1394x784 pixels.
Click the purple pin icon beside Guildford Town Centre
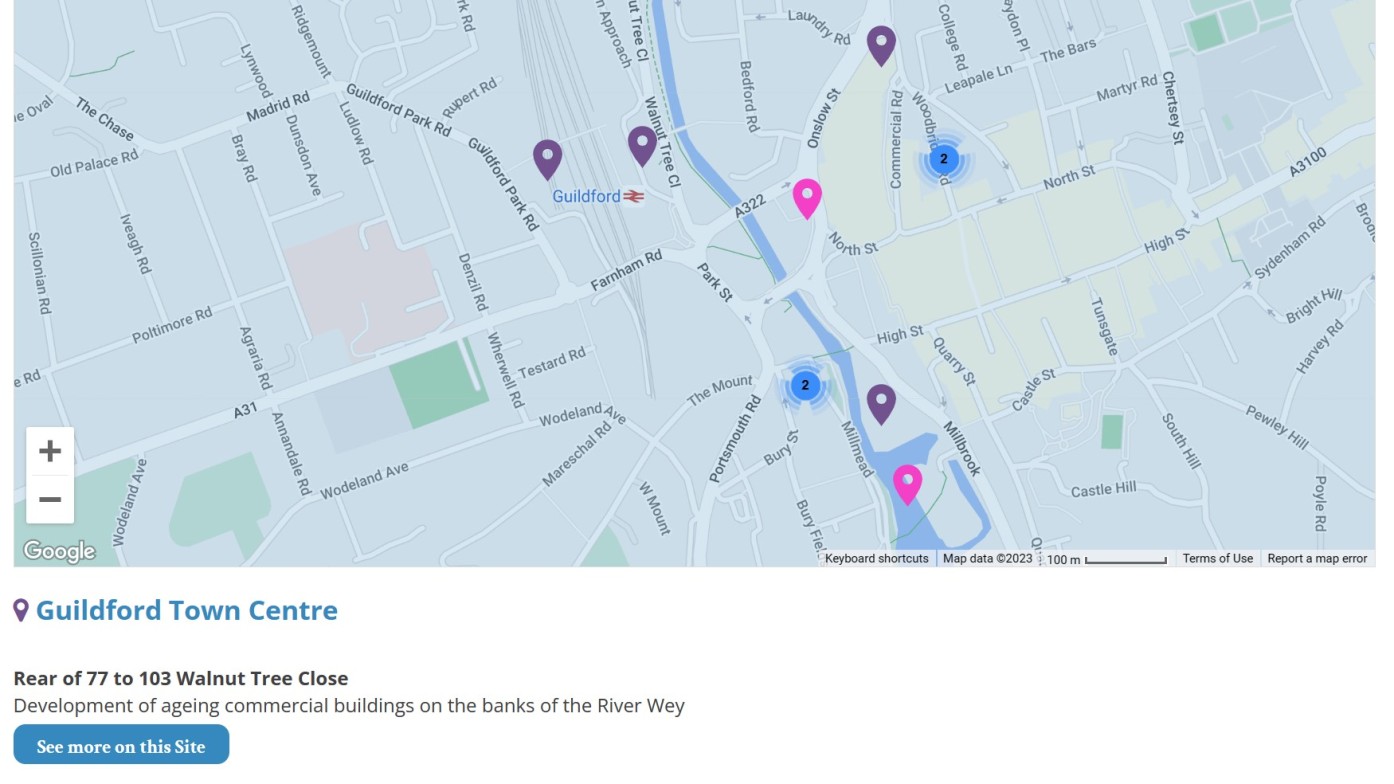pos(21,610)
